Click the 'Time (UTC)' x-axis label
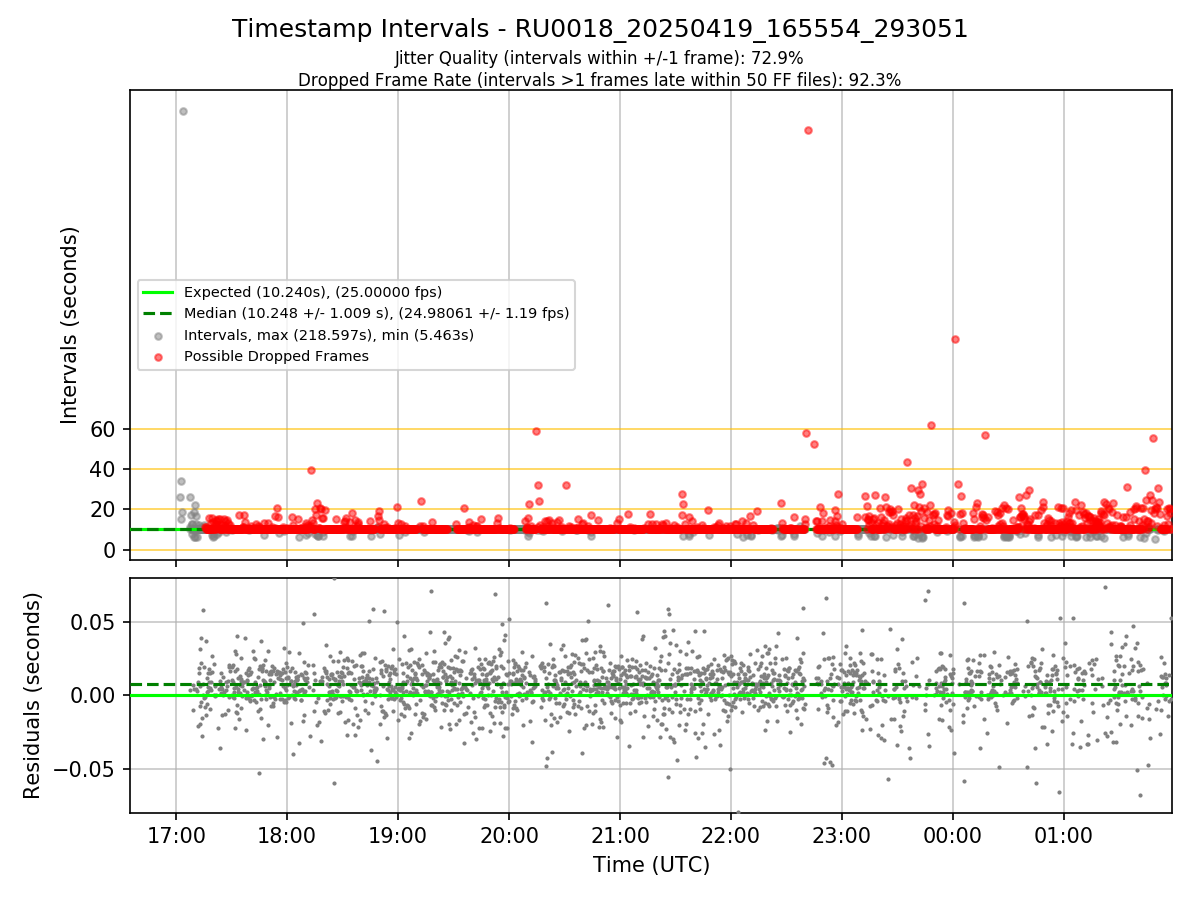Screen dimensions: 1200x900 651,865
